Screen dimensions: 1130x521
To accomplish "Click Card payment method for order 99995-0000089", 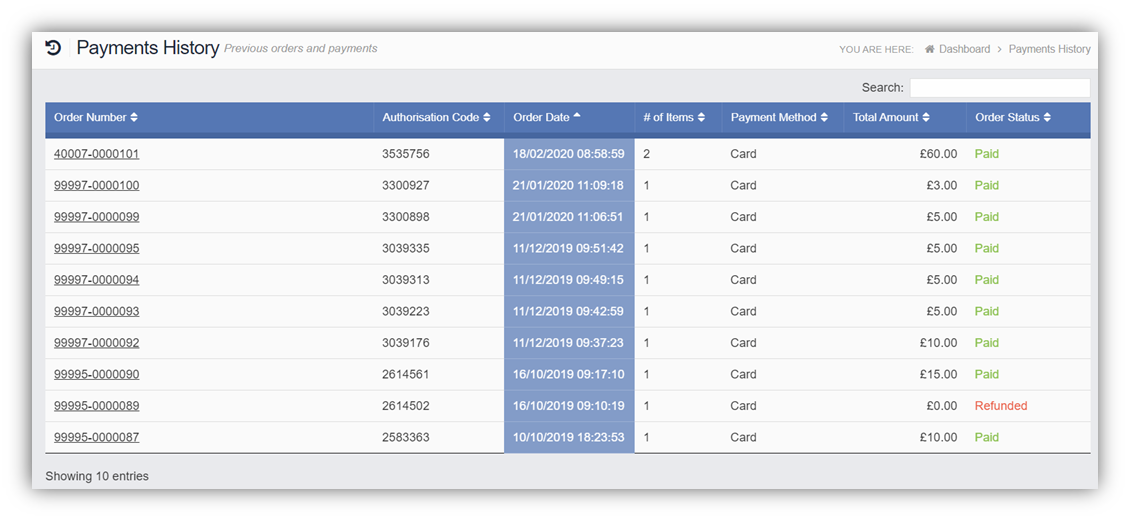I will (743, 406).
